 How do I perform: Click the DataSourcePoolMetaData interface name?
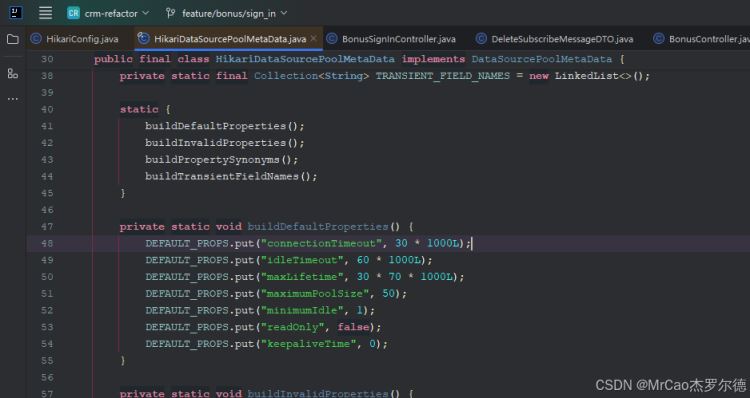(541, 59)
